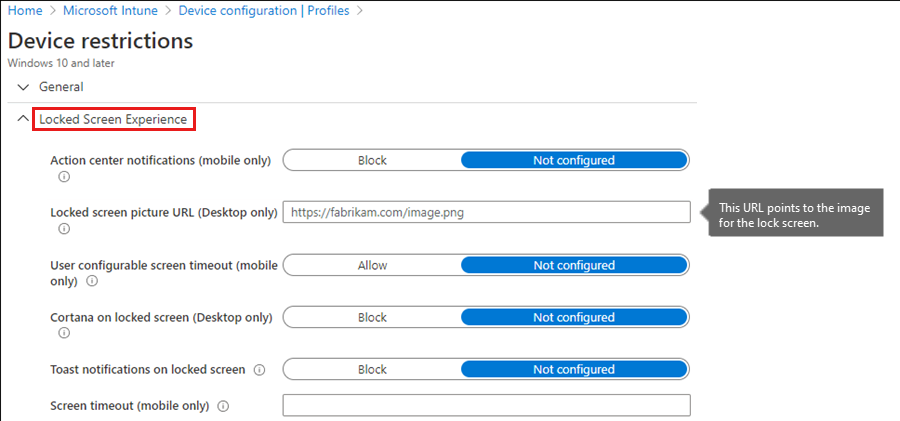Click the Screen timeout input field
The height and width of the screenshot is (421, 900).
486,405
